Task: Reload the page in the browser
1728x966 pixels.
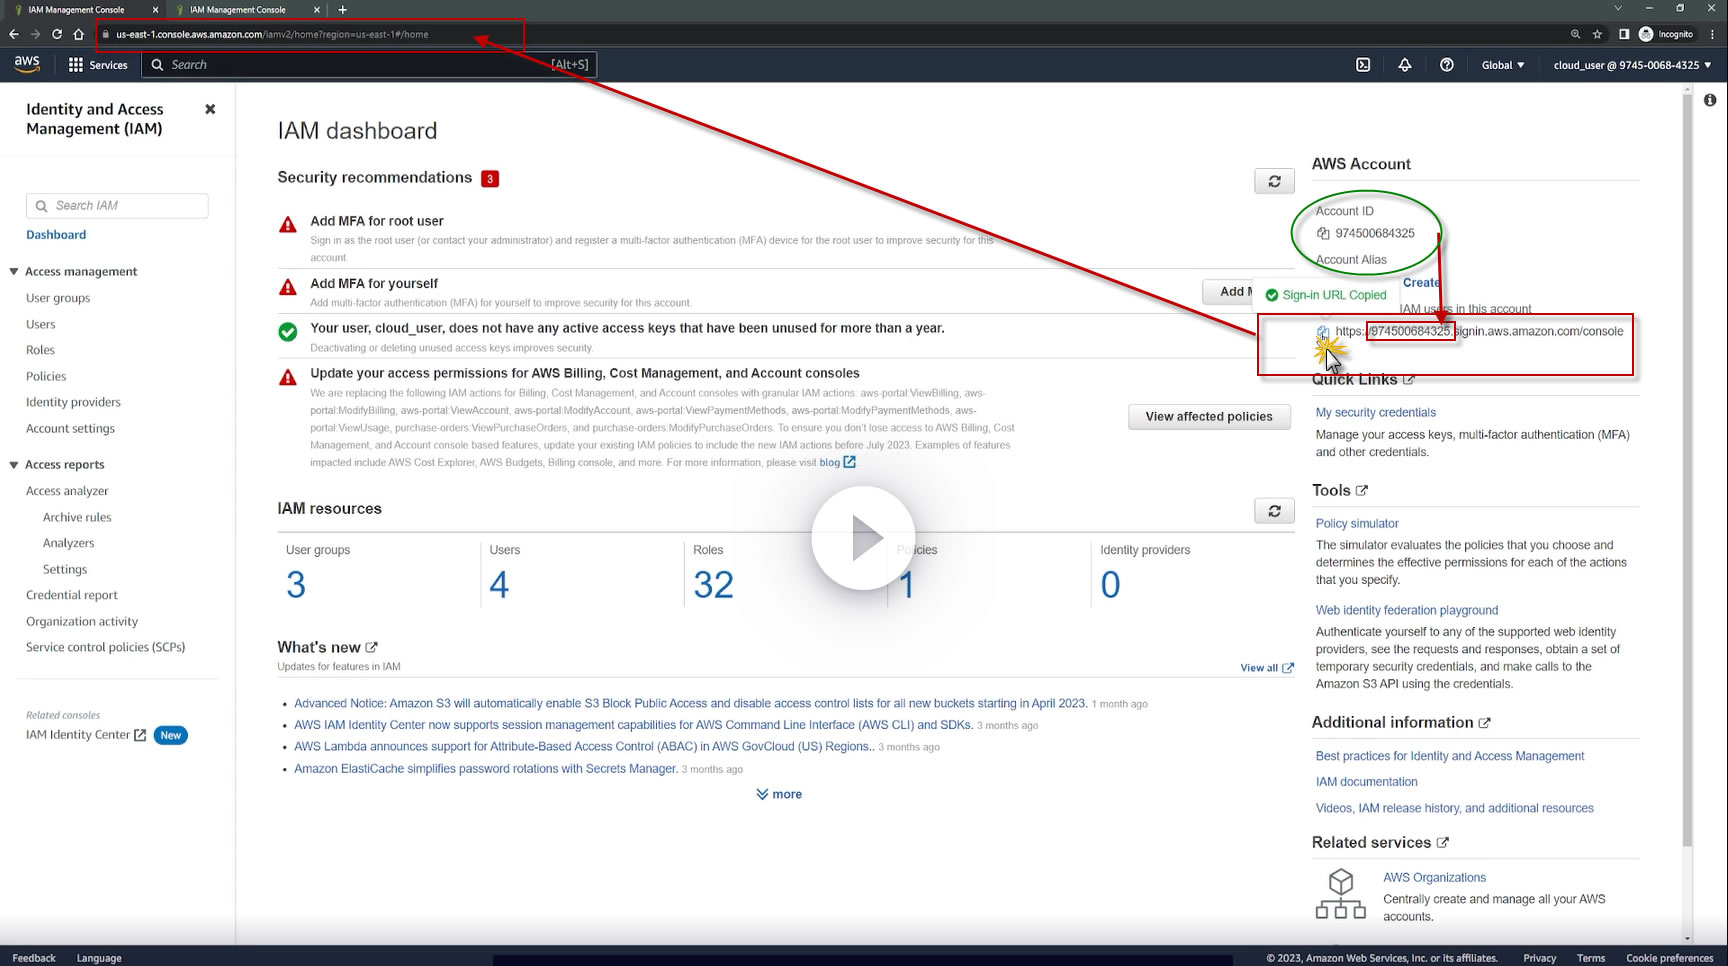Action: (57, 34)
